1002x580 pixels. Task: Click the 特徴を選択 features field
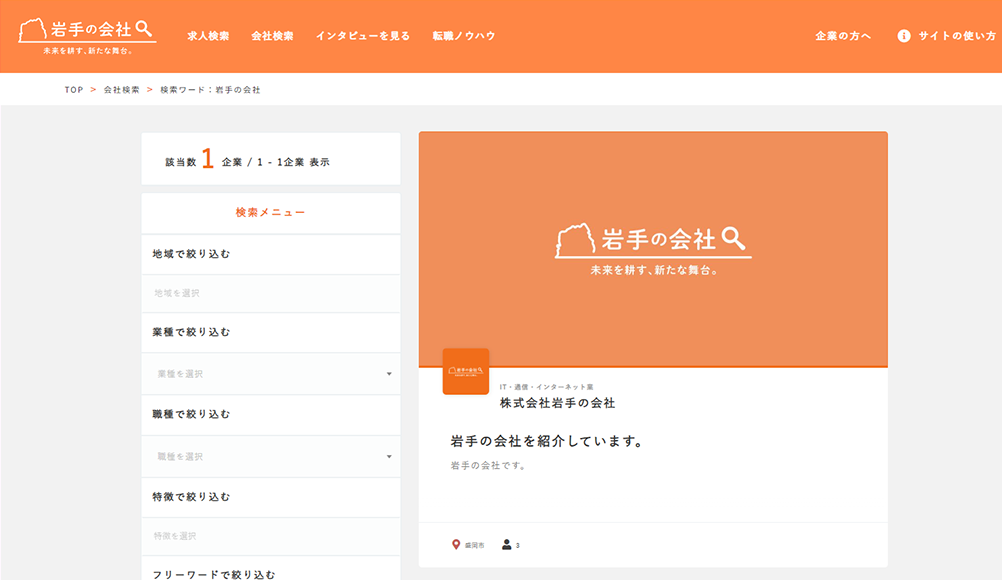pos(271,536)
